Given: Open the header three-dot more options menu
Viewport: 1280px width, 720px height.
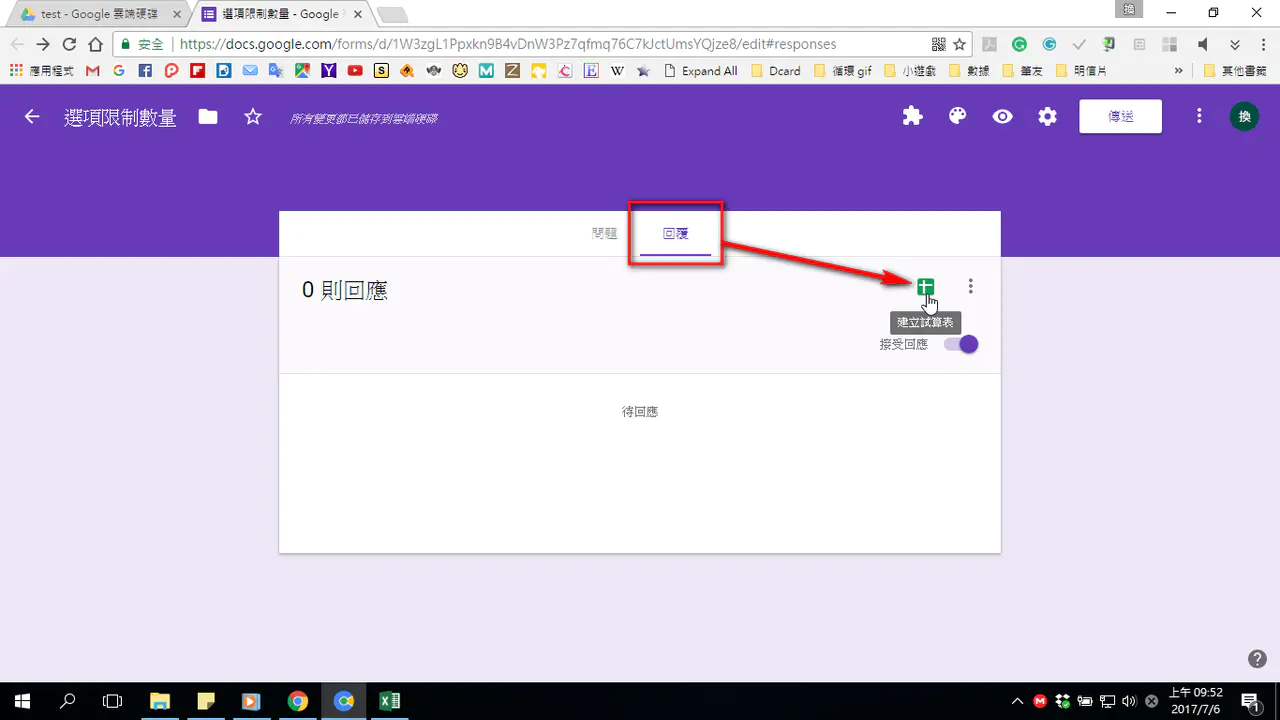Looking at the screenshot, I should point(1199,117).
